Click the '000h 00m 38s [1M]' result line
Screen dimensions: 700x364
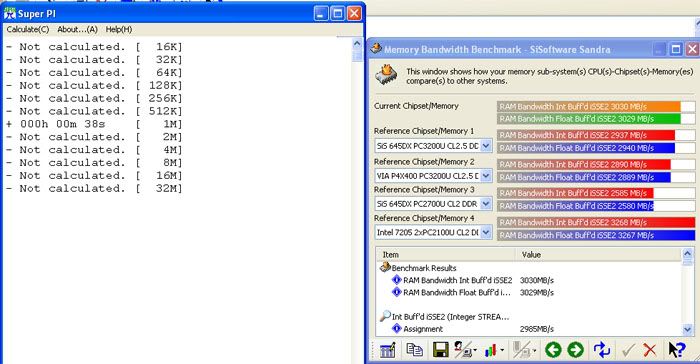(94, 124)
